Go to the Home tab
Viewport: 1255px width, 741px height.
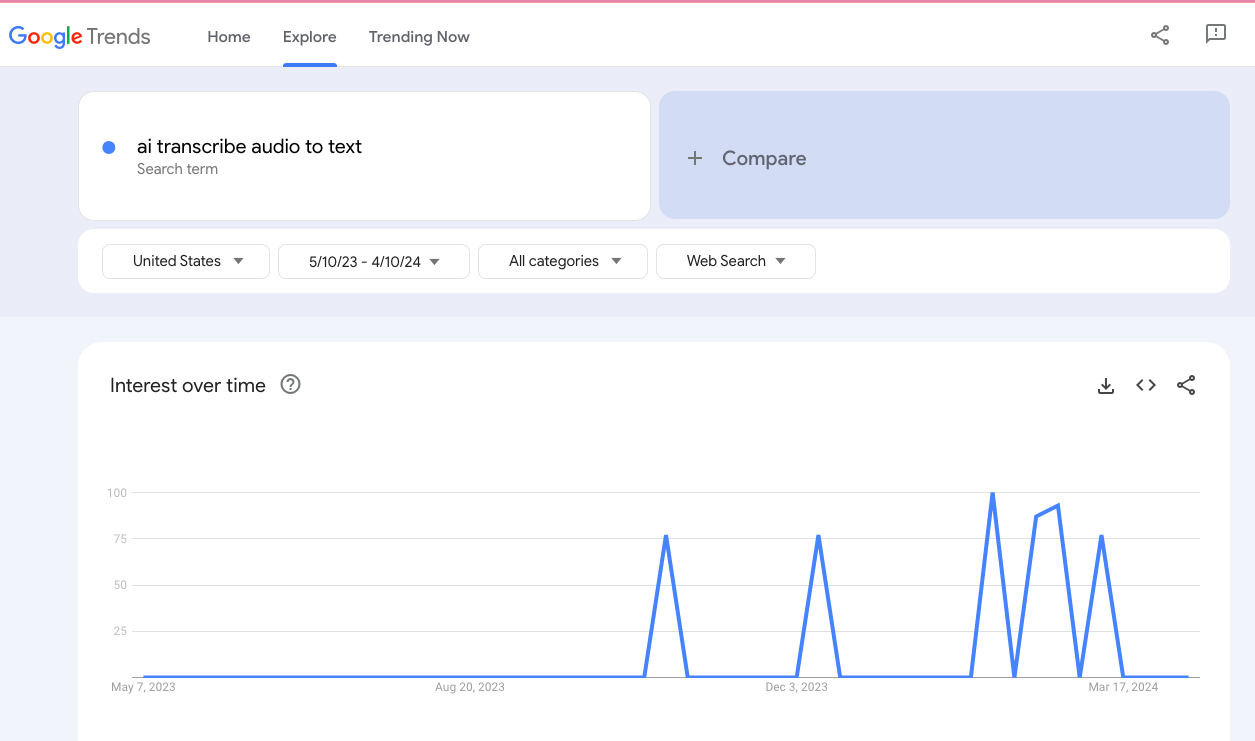click(x=229, y=37)
